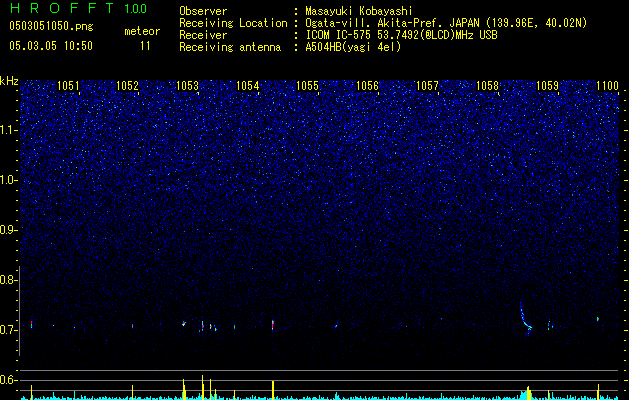This screenshot has height=400, width=629.
Task: Click the yellow intensity spike near 1054
Action: [273, 390]
